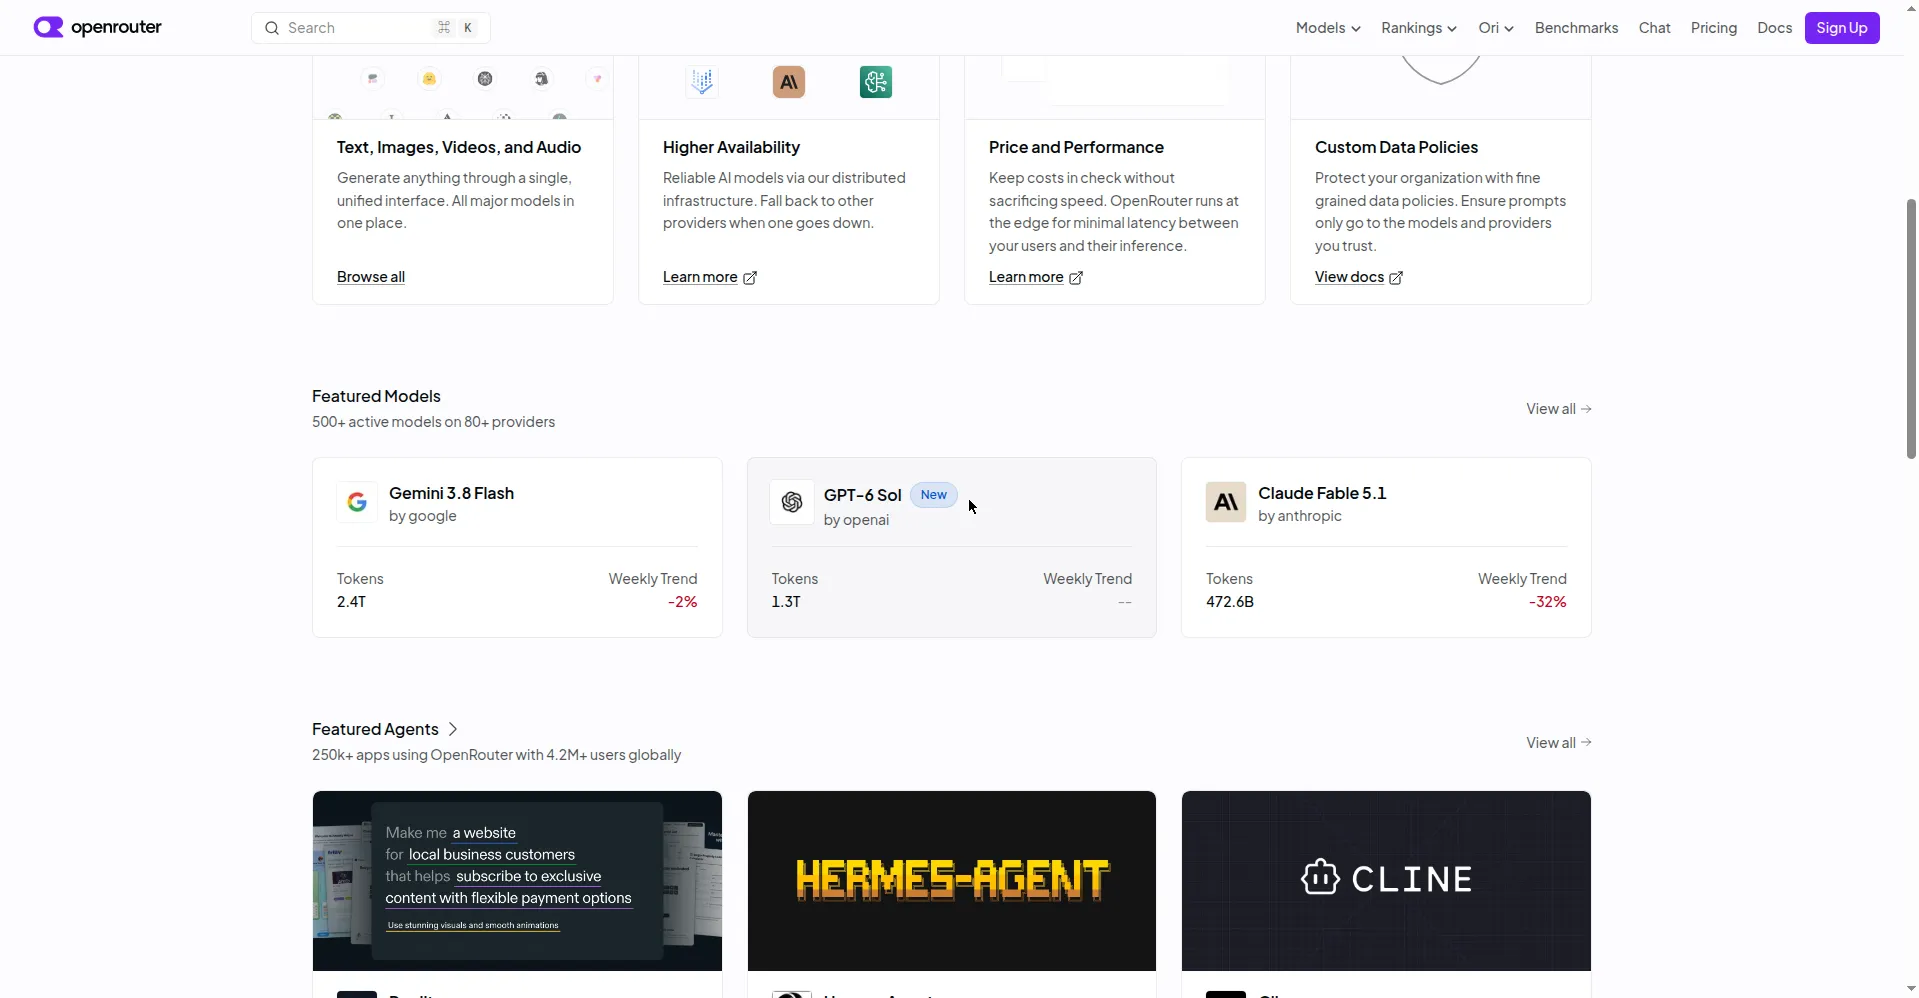Follow the Browse all link
Viewport: 1919px width, 998px height.
pos(371,277)
